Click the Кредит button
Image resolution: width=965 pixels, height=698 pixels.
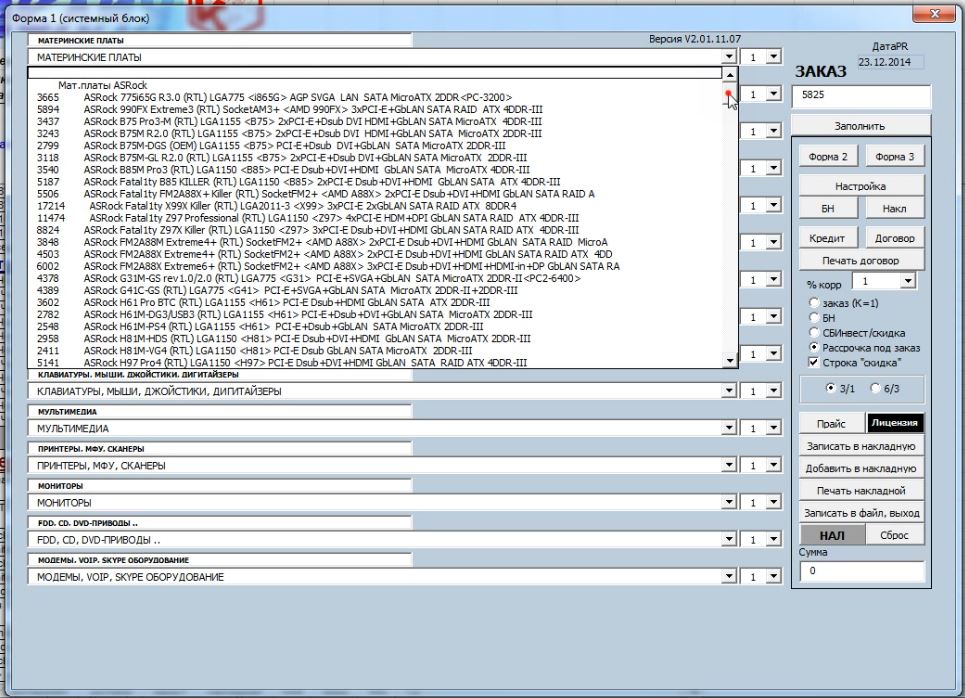(828, 238)
